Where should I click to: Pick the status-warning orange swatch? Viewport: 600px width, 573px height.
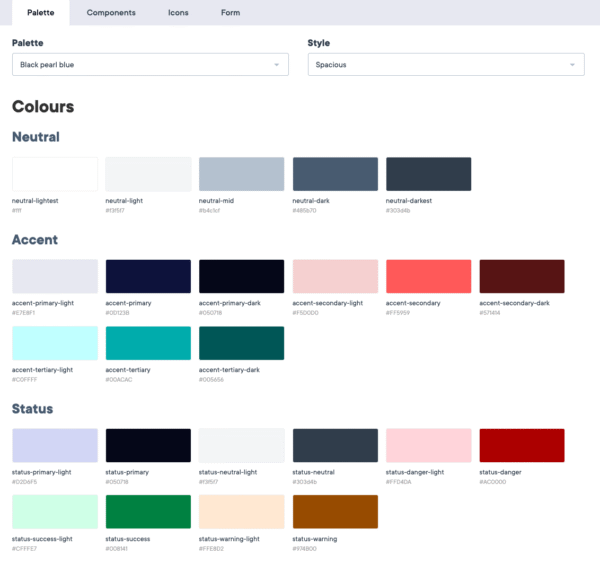coord(335,512)
